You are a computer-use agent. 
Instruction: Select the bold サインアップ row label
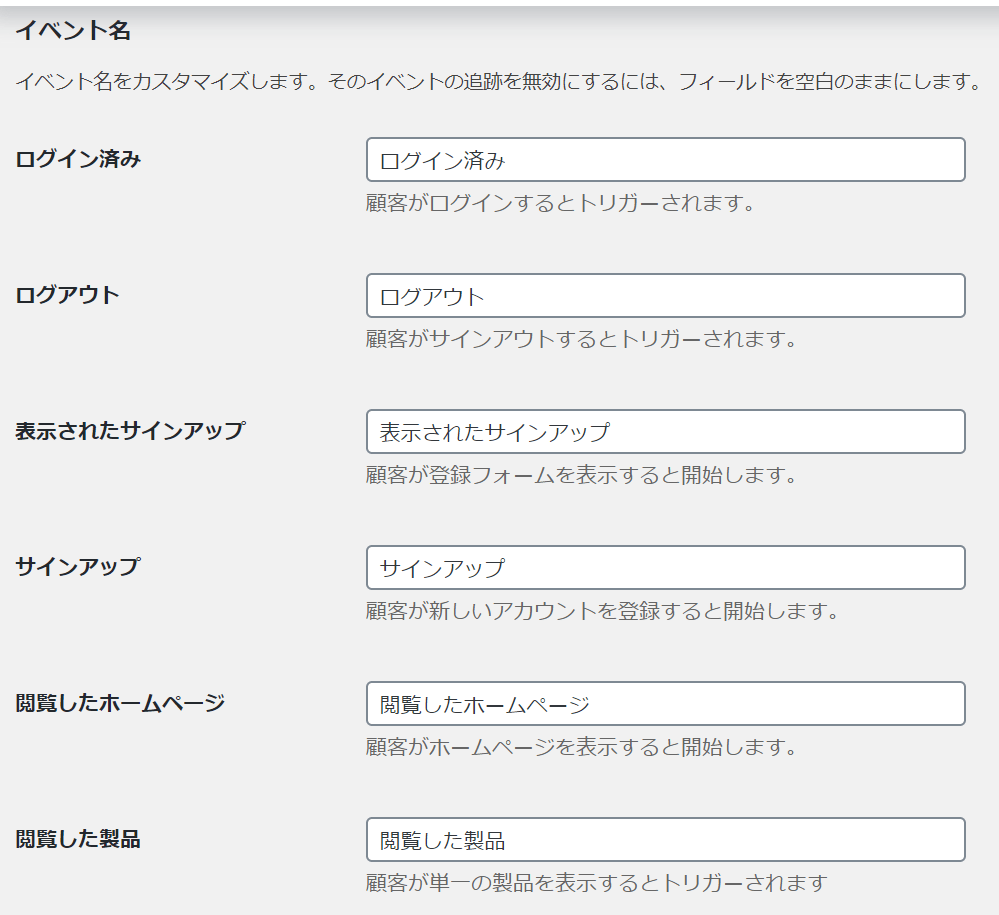click(x=78, y=566)
